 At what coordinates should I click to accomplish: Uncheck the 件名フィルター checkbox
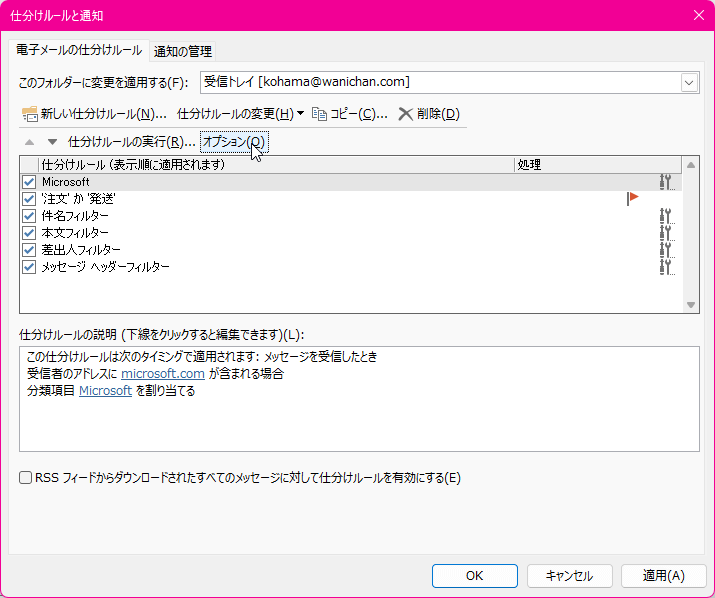29,216
